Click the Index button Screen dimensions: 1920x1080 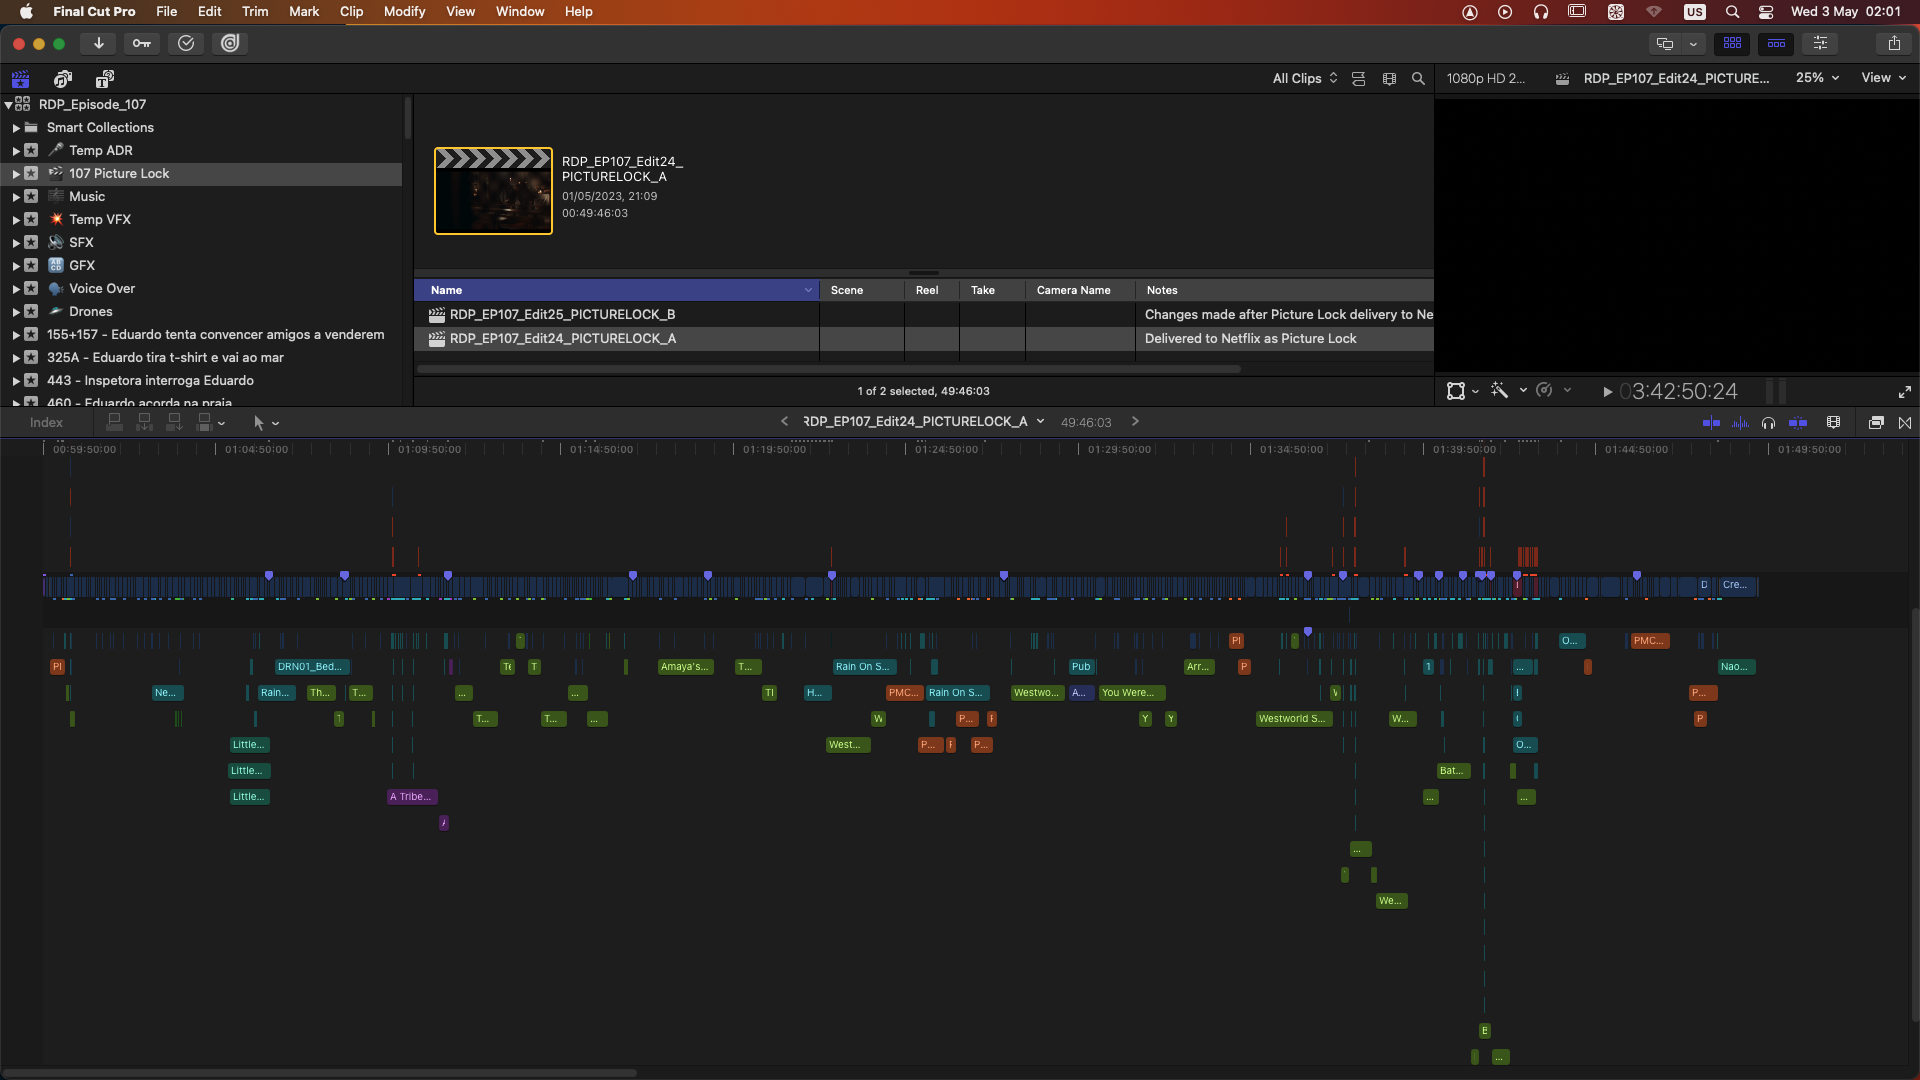46,423
